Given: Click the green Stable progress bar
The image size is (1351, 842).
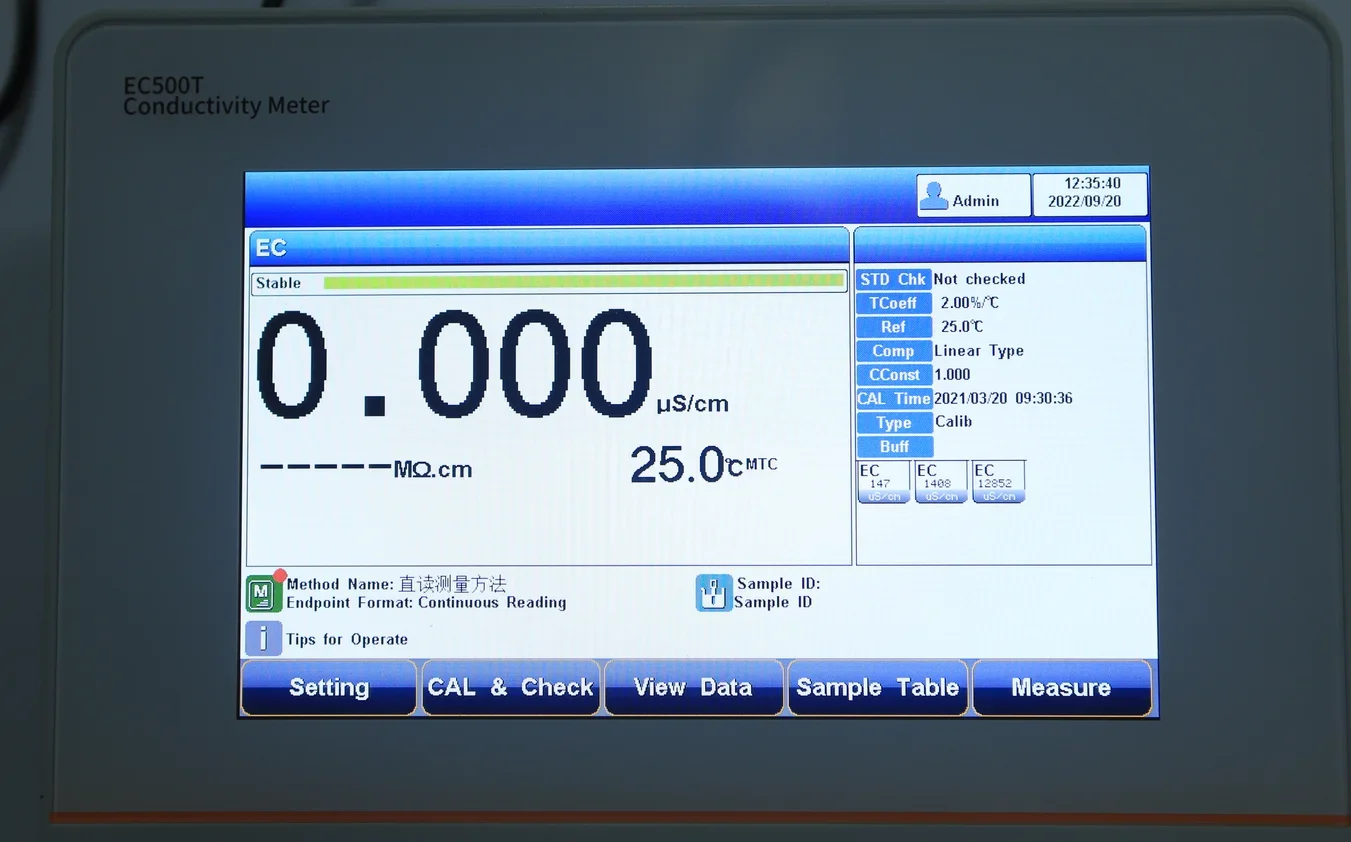Looking at the screenshot, I should [584, 283].
